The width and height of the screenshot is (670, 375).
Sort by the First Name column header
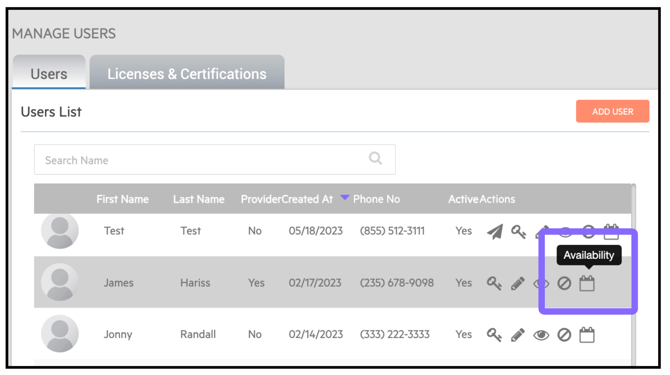(123, 199)
